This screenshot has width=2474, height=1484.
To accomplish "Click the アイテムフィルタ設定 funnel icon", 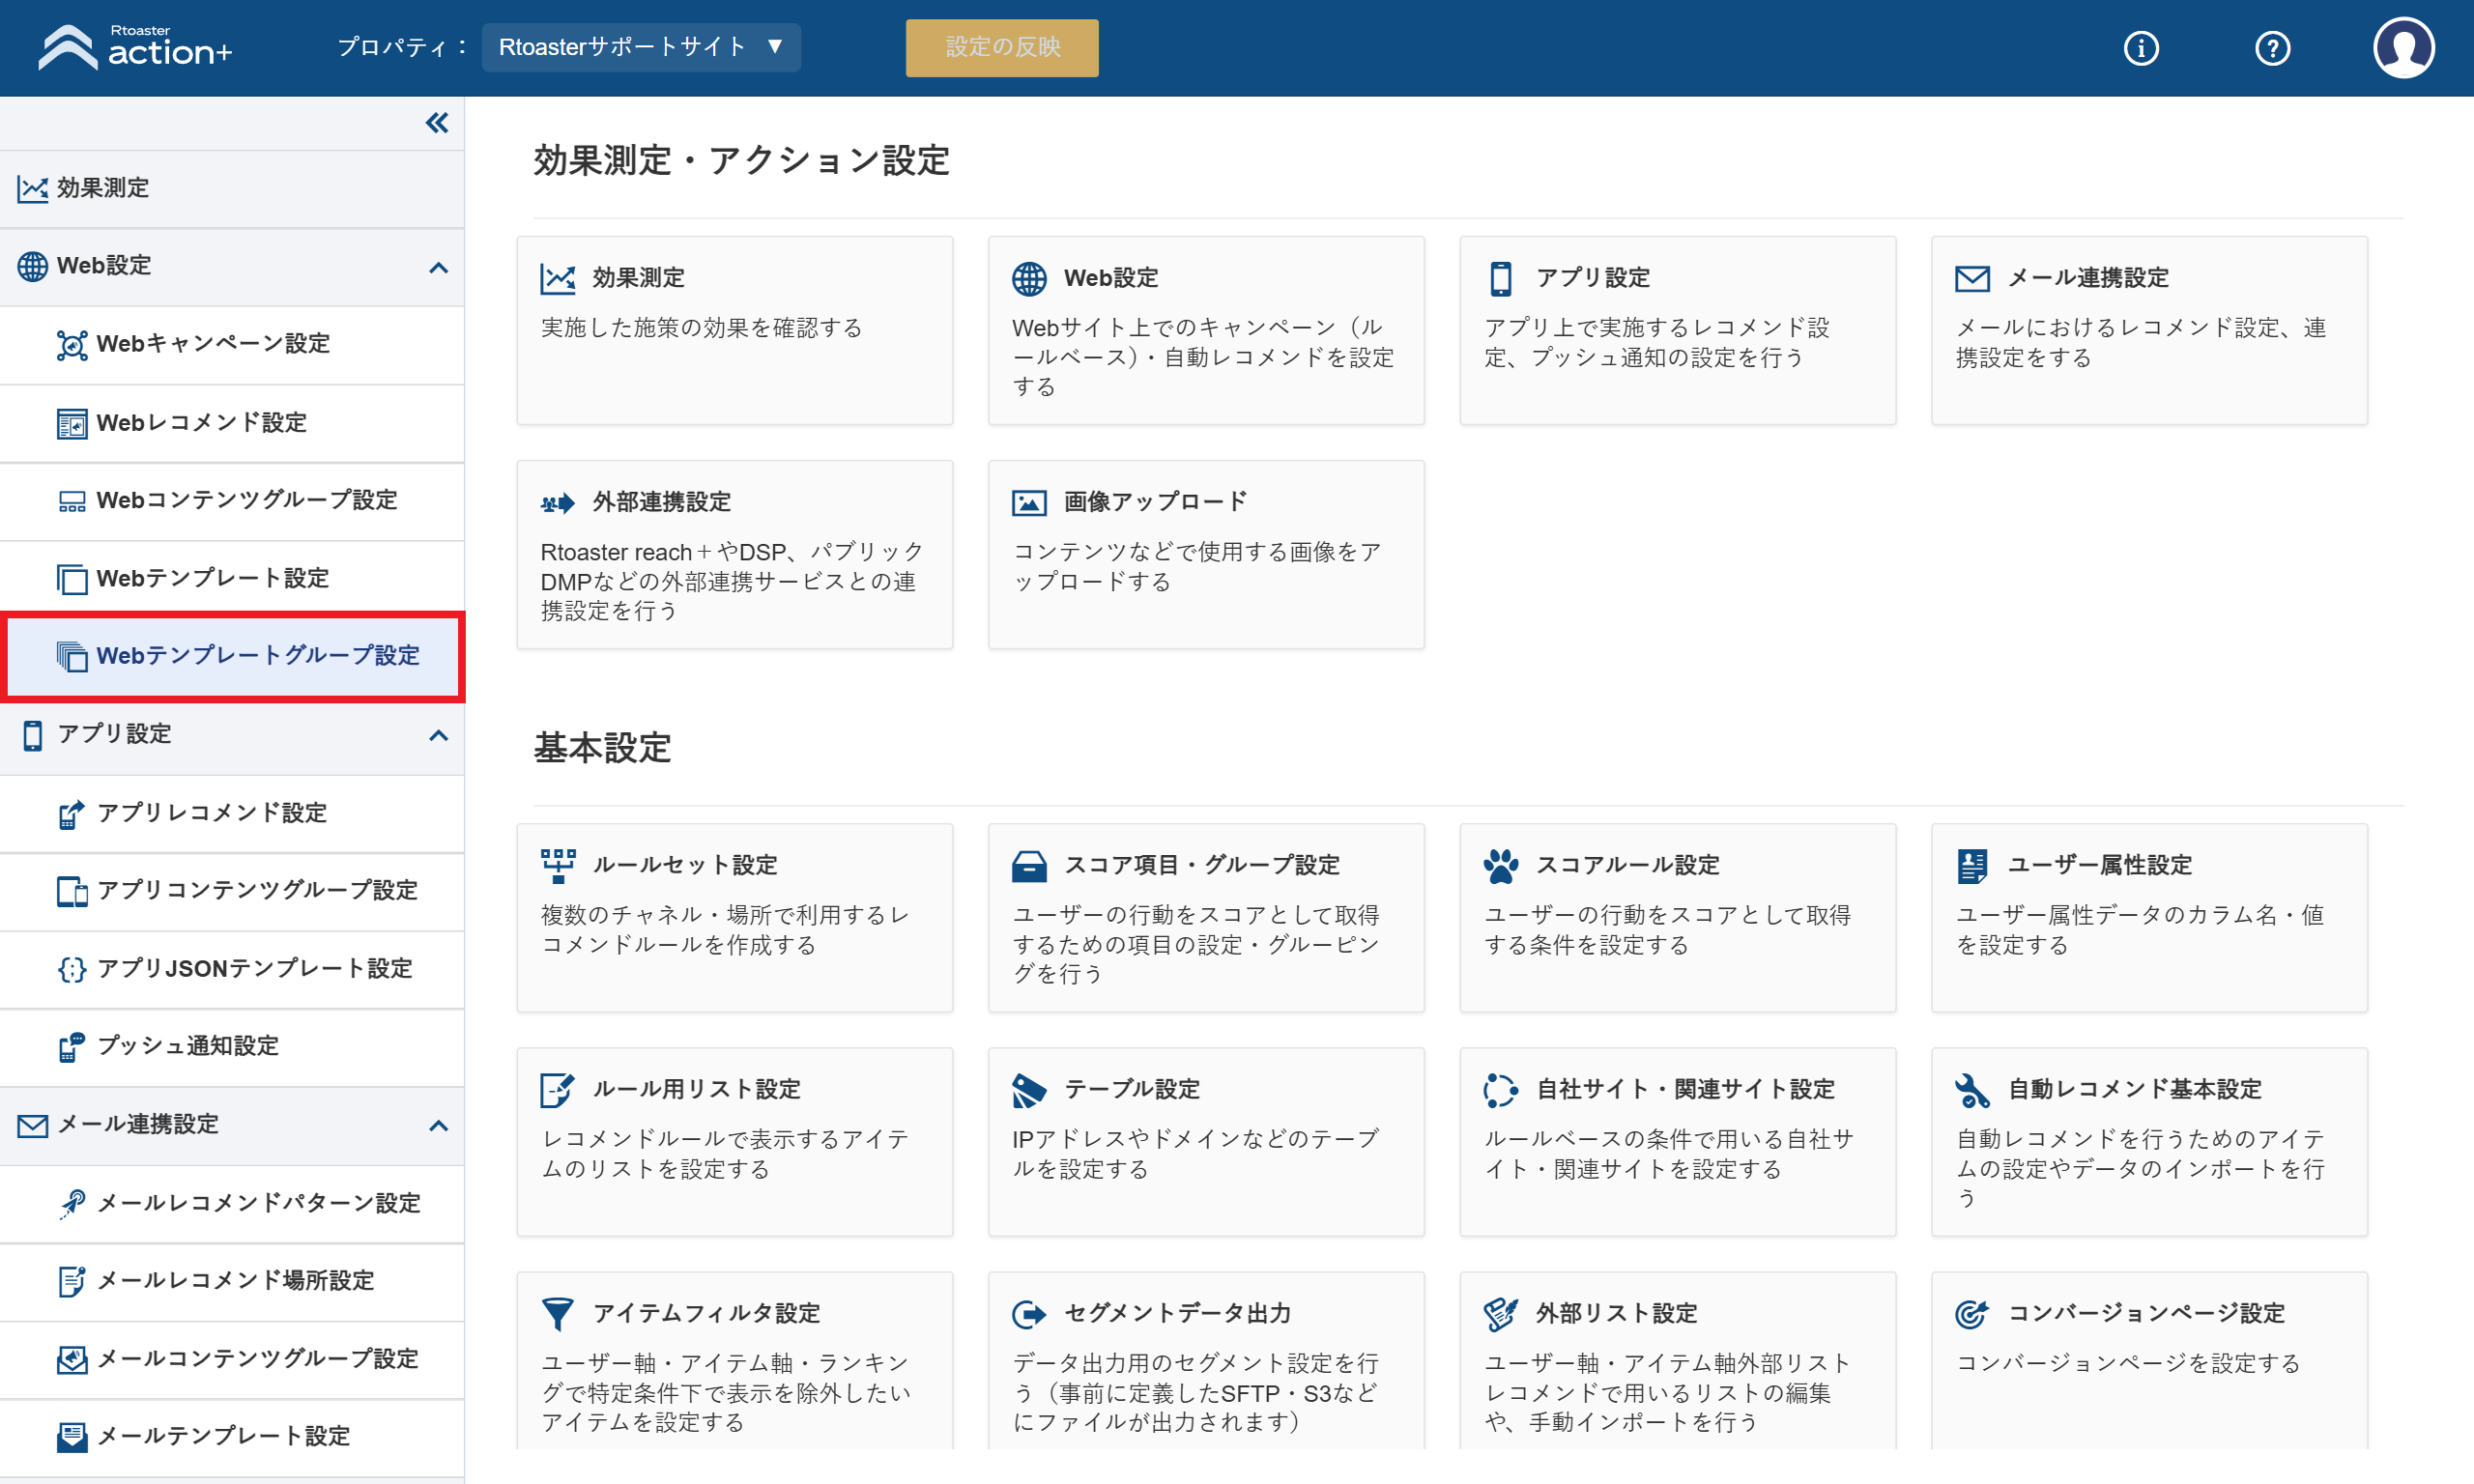I will click(557, 1314).
